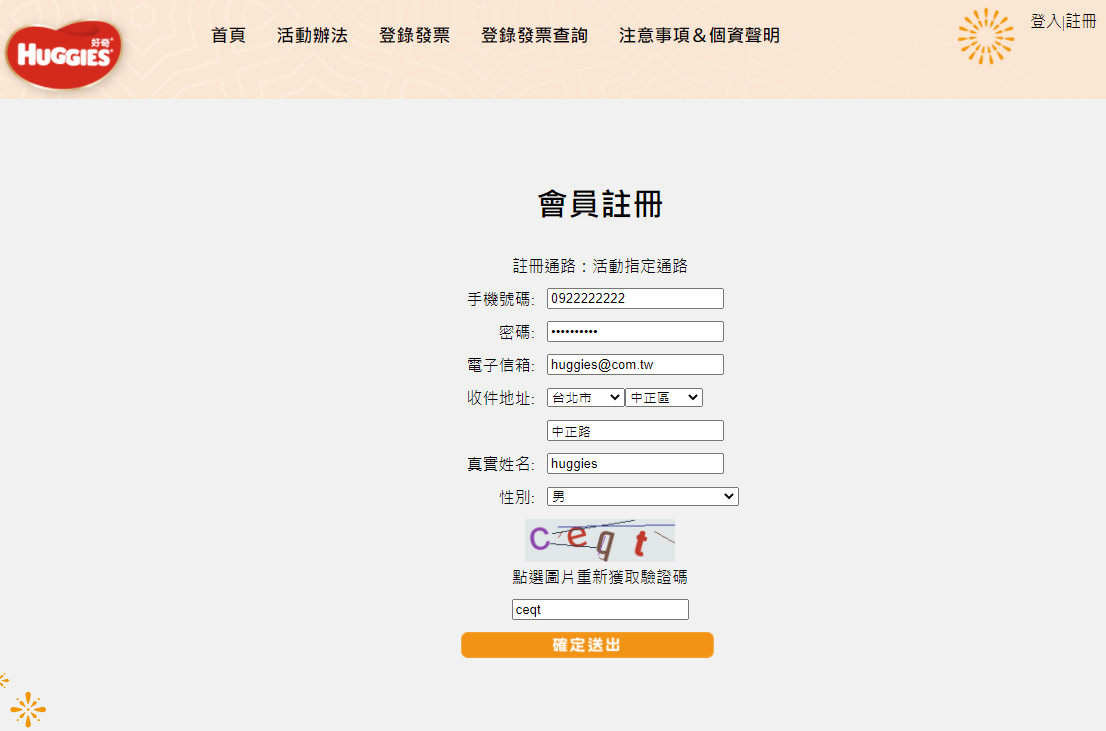Click the 電子信箱 label
Image resolution: width=1106 pixels, height=731 pixels.
501,365
